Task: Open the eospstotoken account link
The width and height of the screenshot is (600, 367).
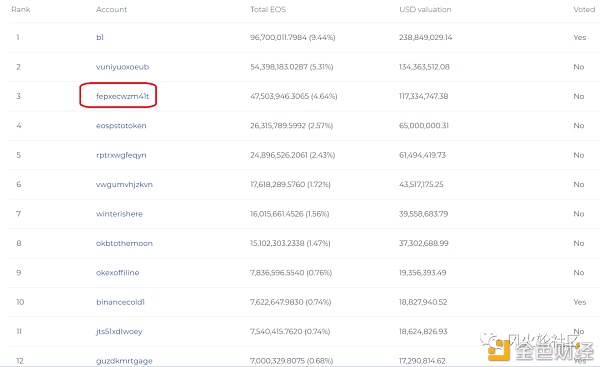Action: [121, 126]
